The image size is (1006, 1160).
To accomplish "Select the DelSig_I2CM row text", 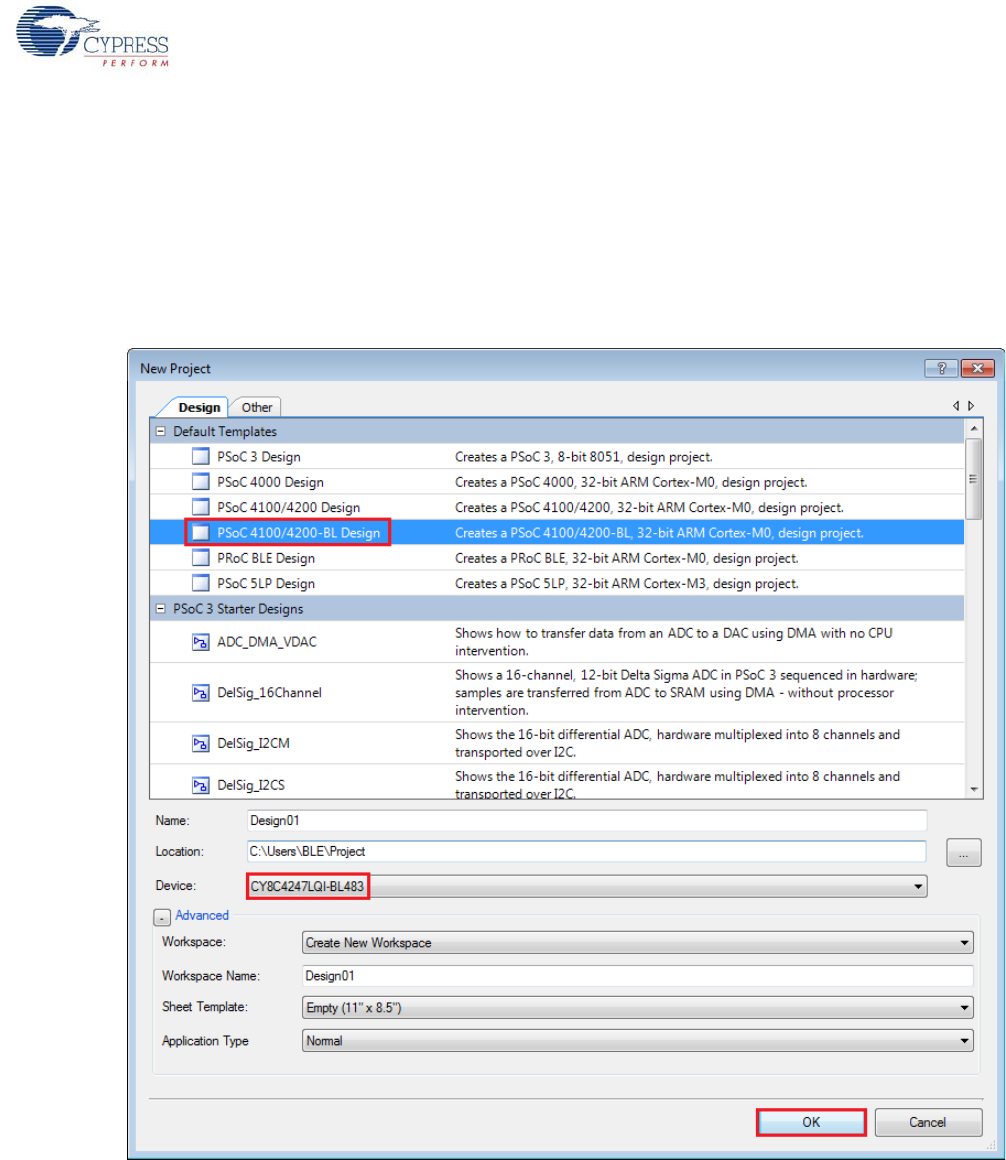I will (x=254, y=743).
